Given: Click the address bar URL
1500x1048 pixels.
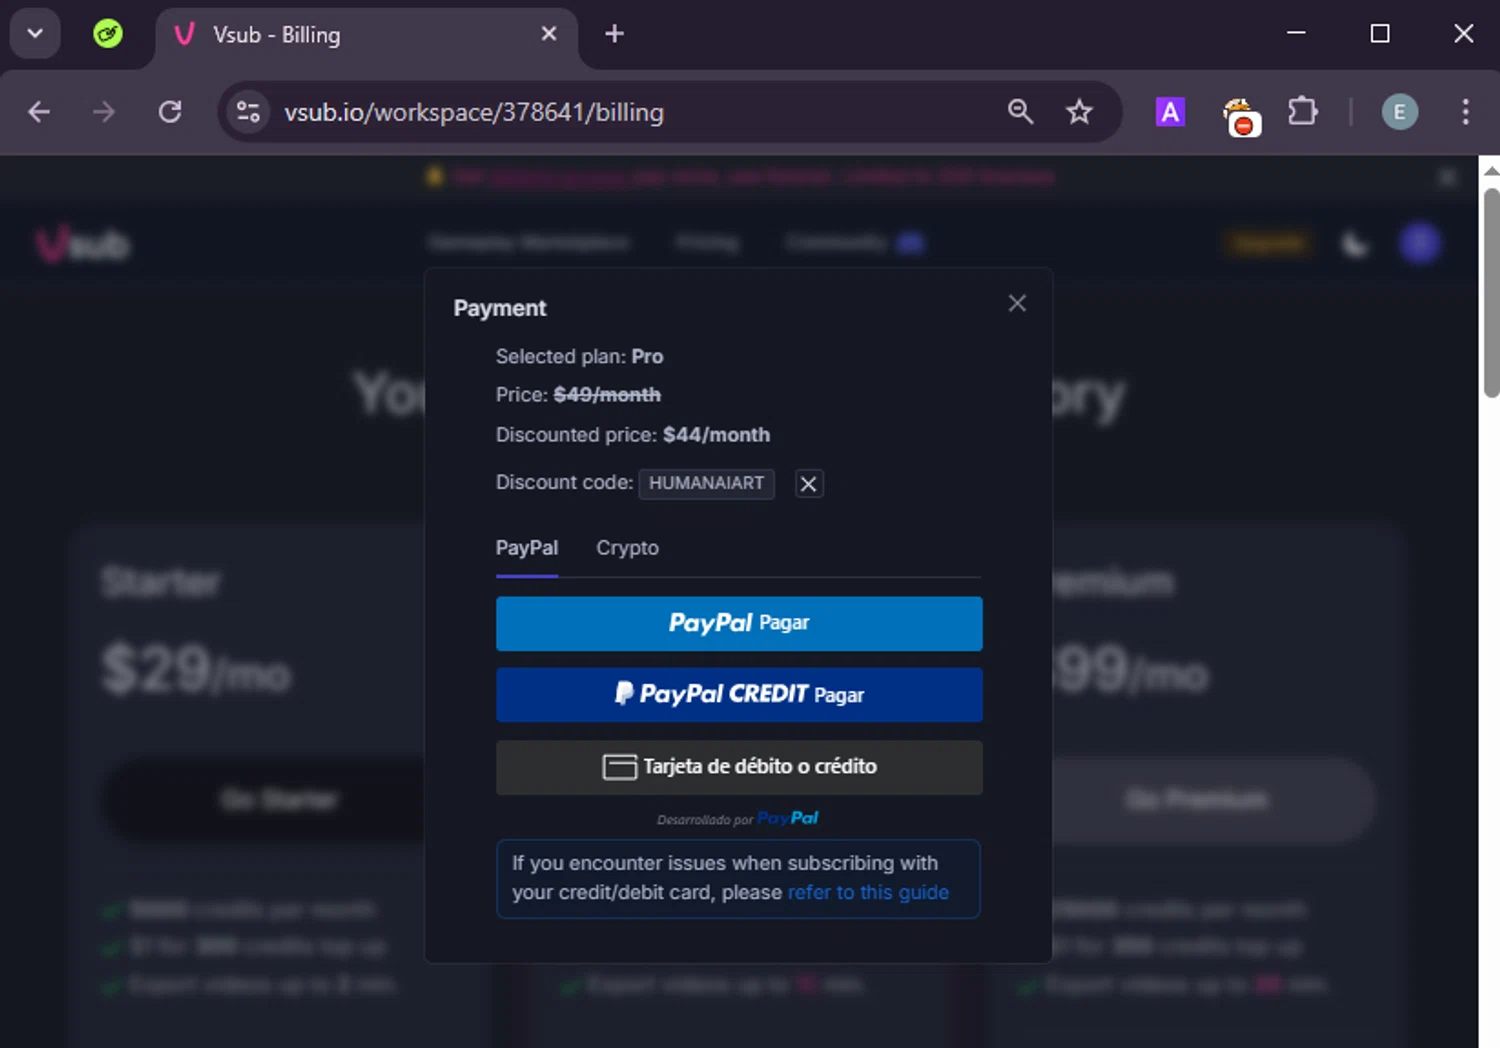Looking at the screenshot, I should pyautogui.click(x=474, y=112).
